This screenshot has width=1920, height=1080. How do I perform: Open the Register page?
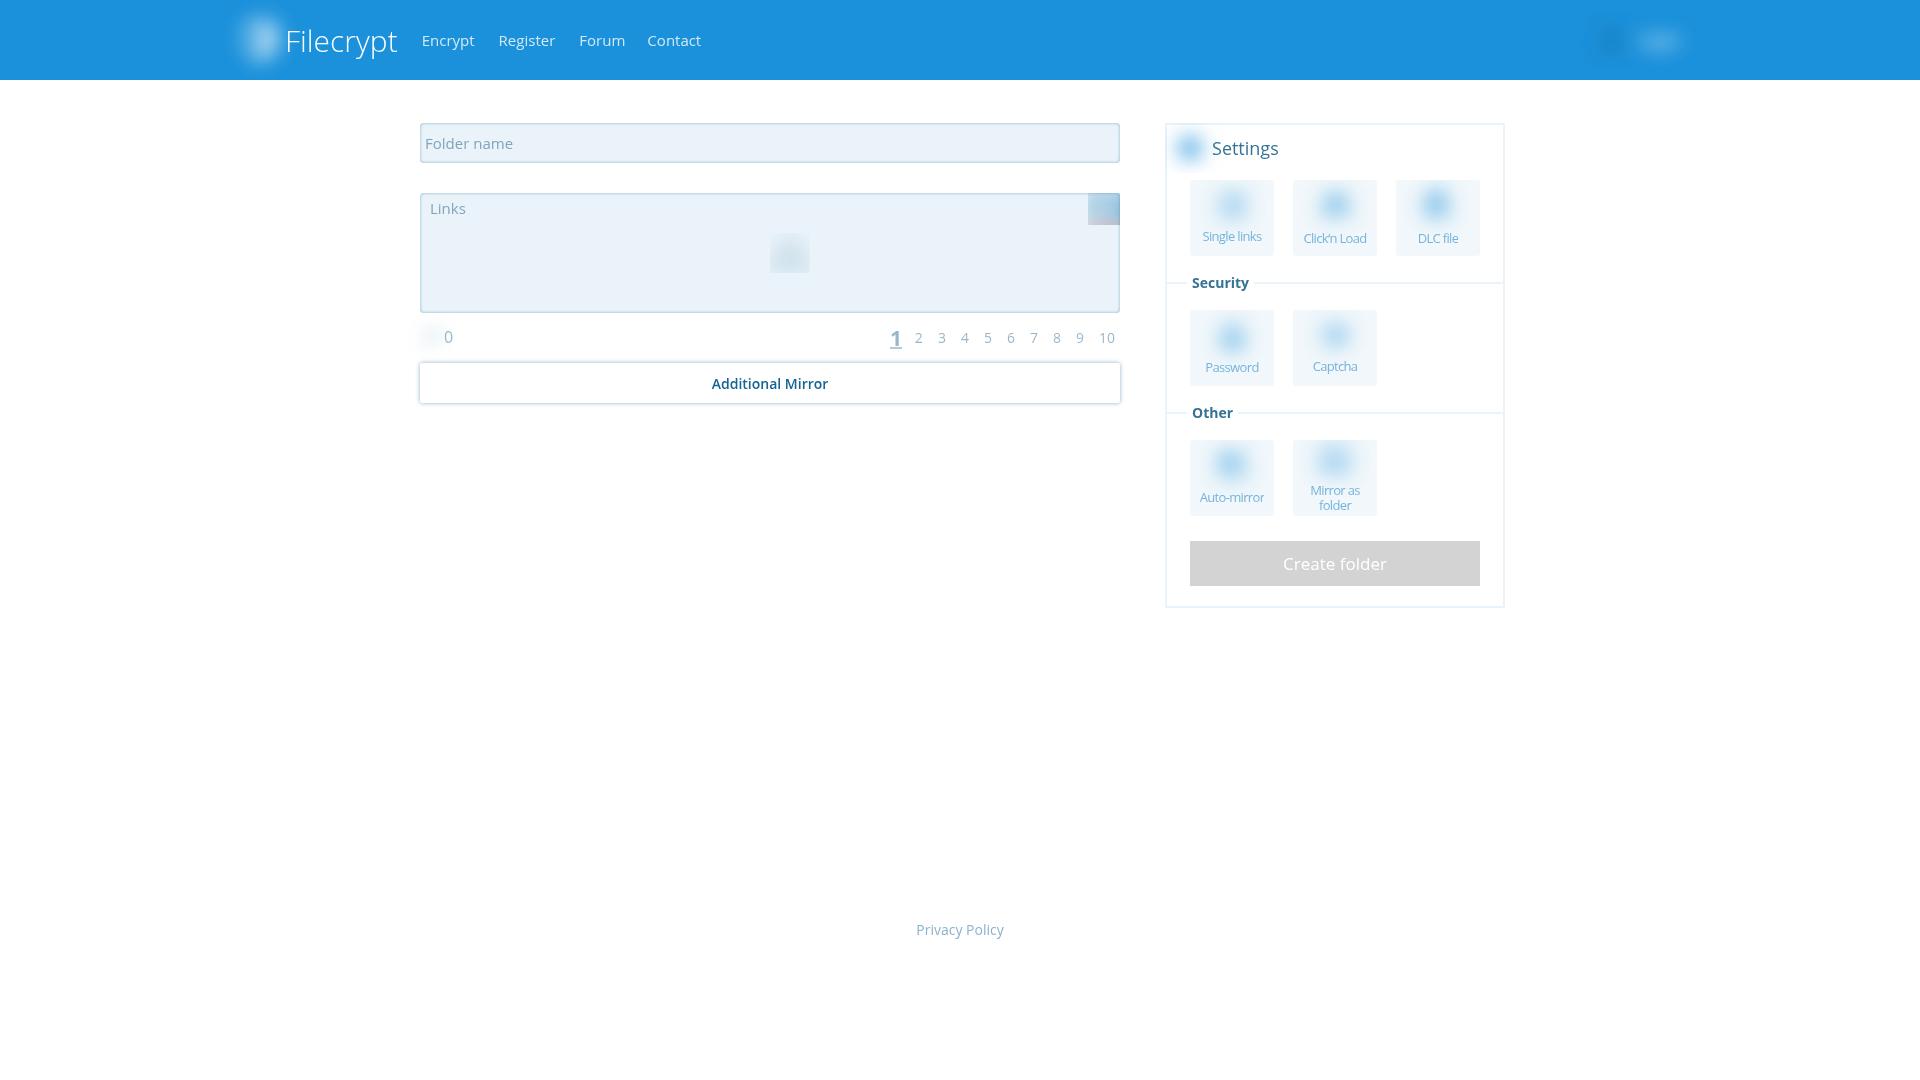(526, 40)
